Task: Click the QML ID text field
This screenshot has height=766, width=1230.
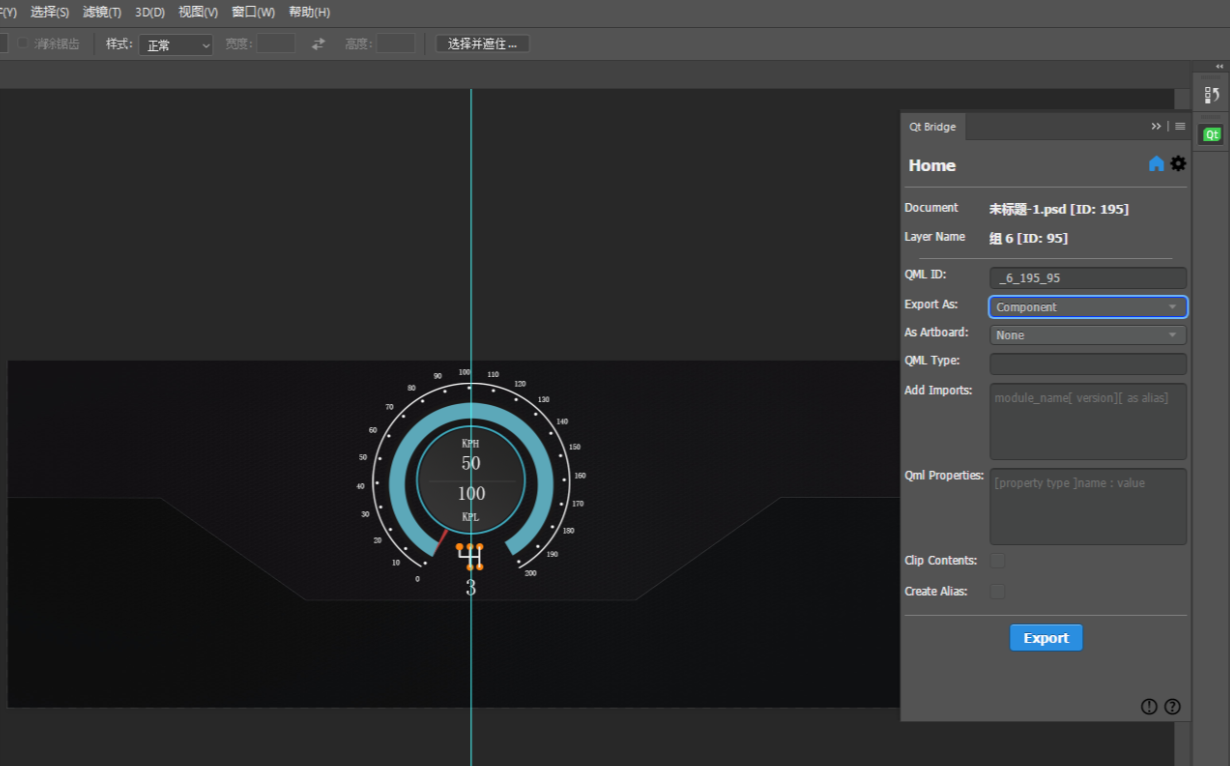Action: 1087,278
